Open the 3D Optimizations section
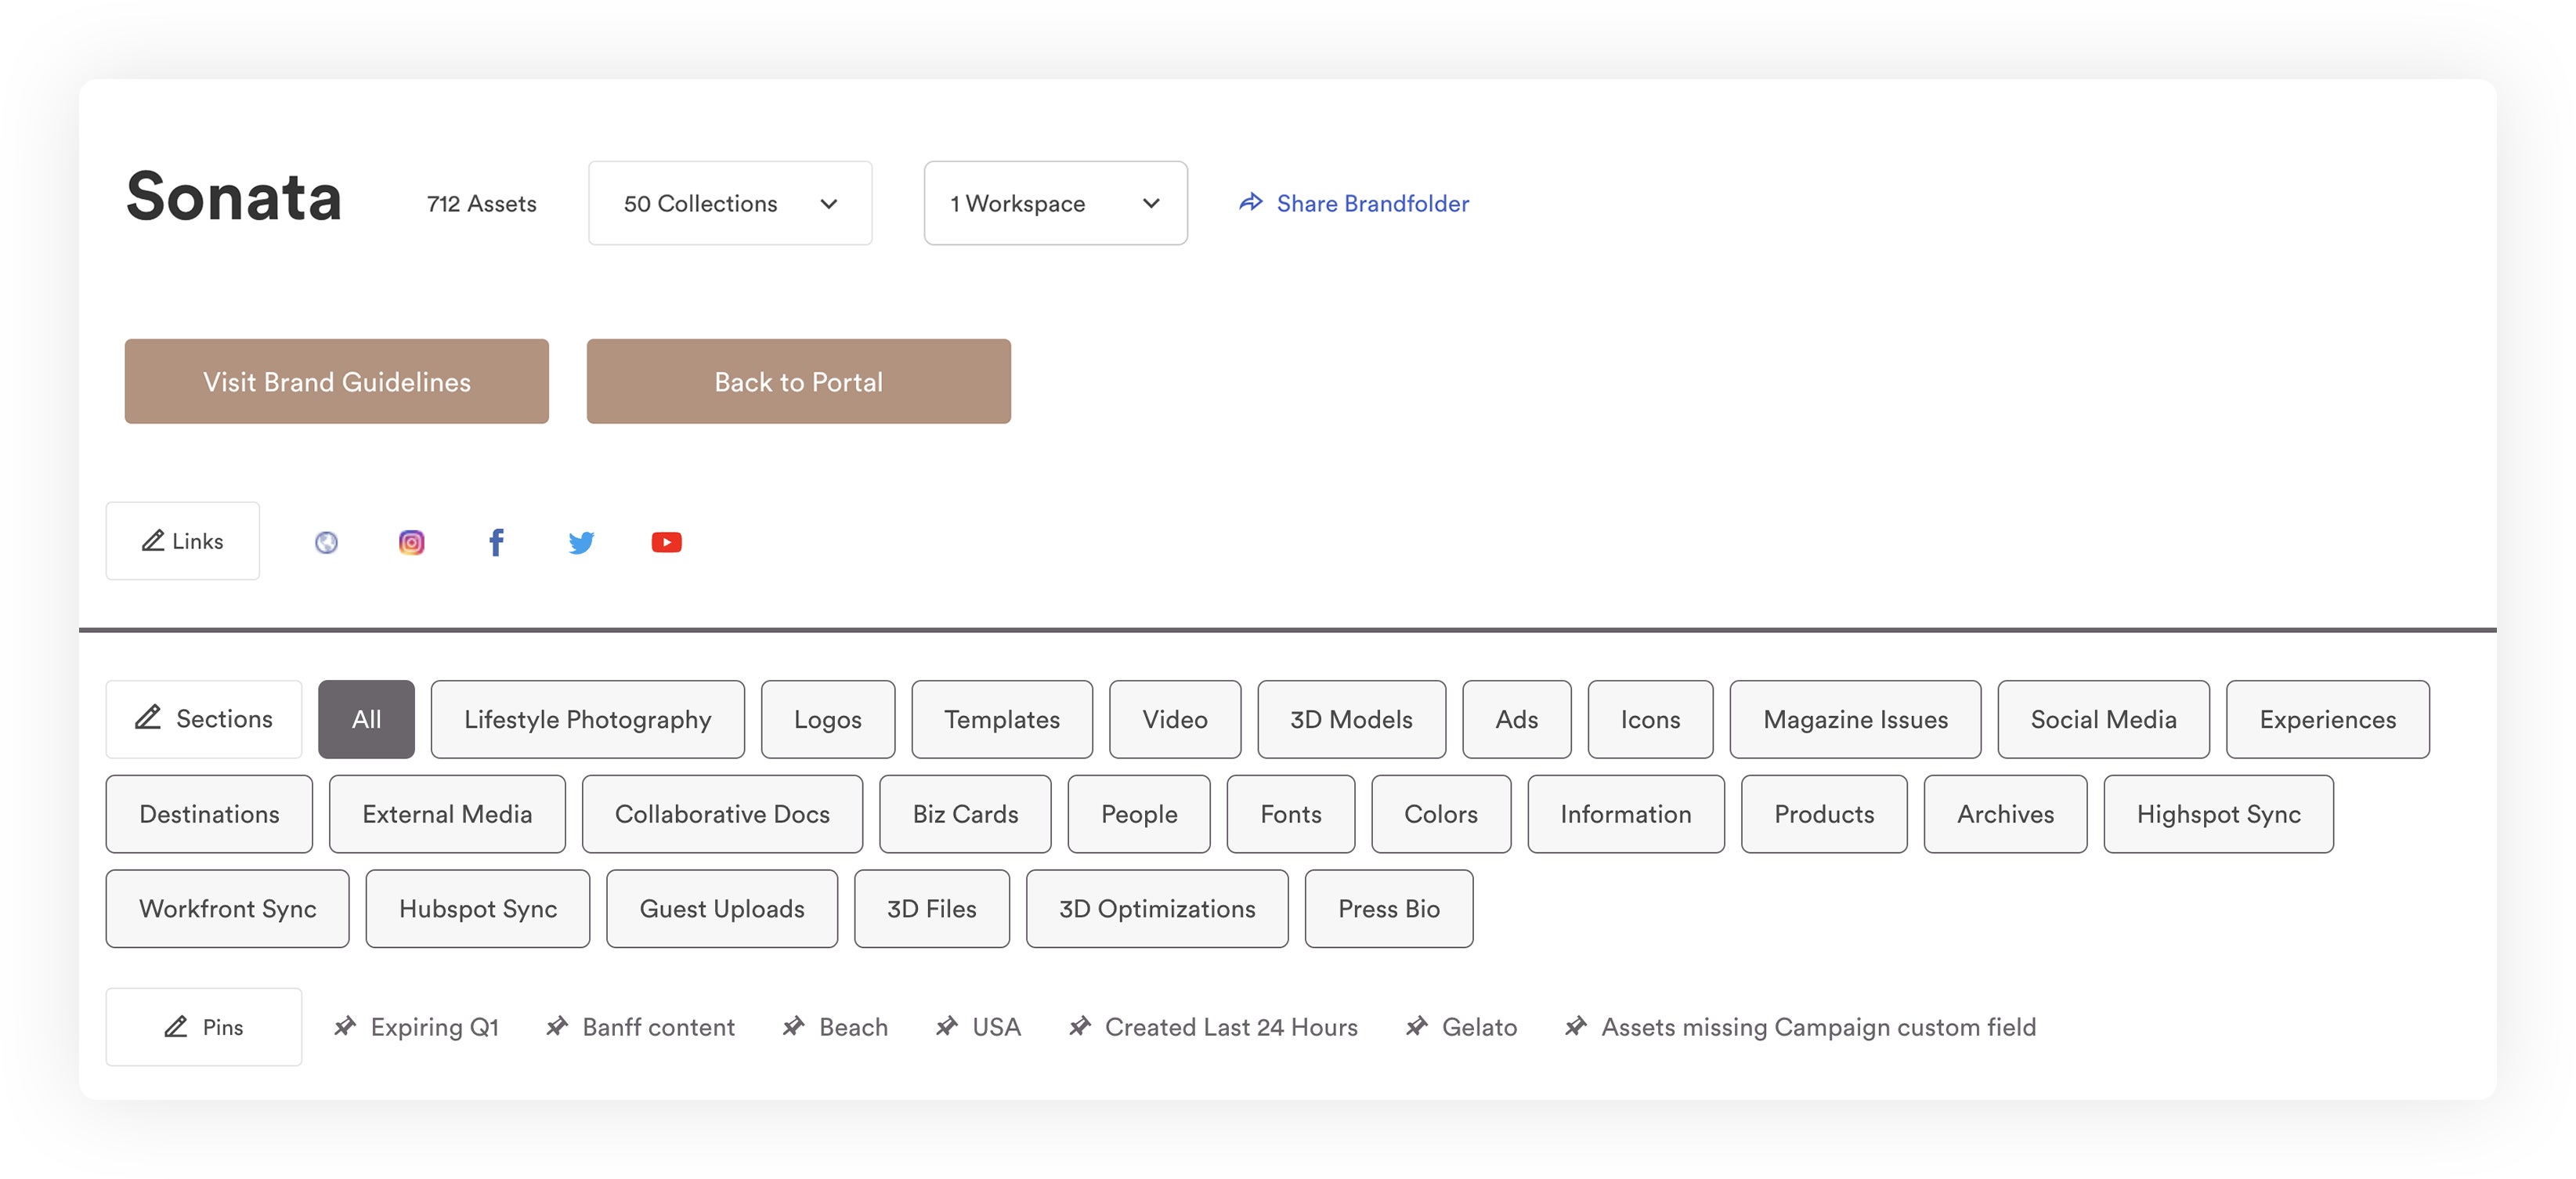Screen dimensions: 2576x1179 tap(1157, 909)
